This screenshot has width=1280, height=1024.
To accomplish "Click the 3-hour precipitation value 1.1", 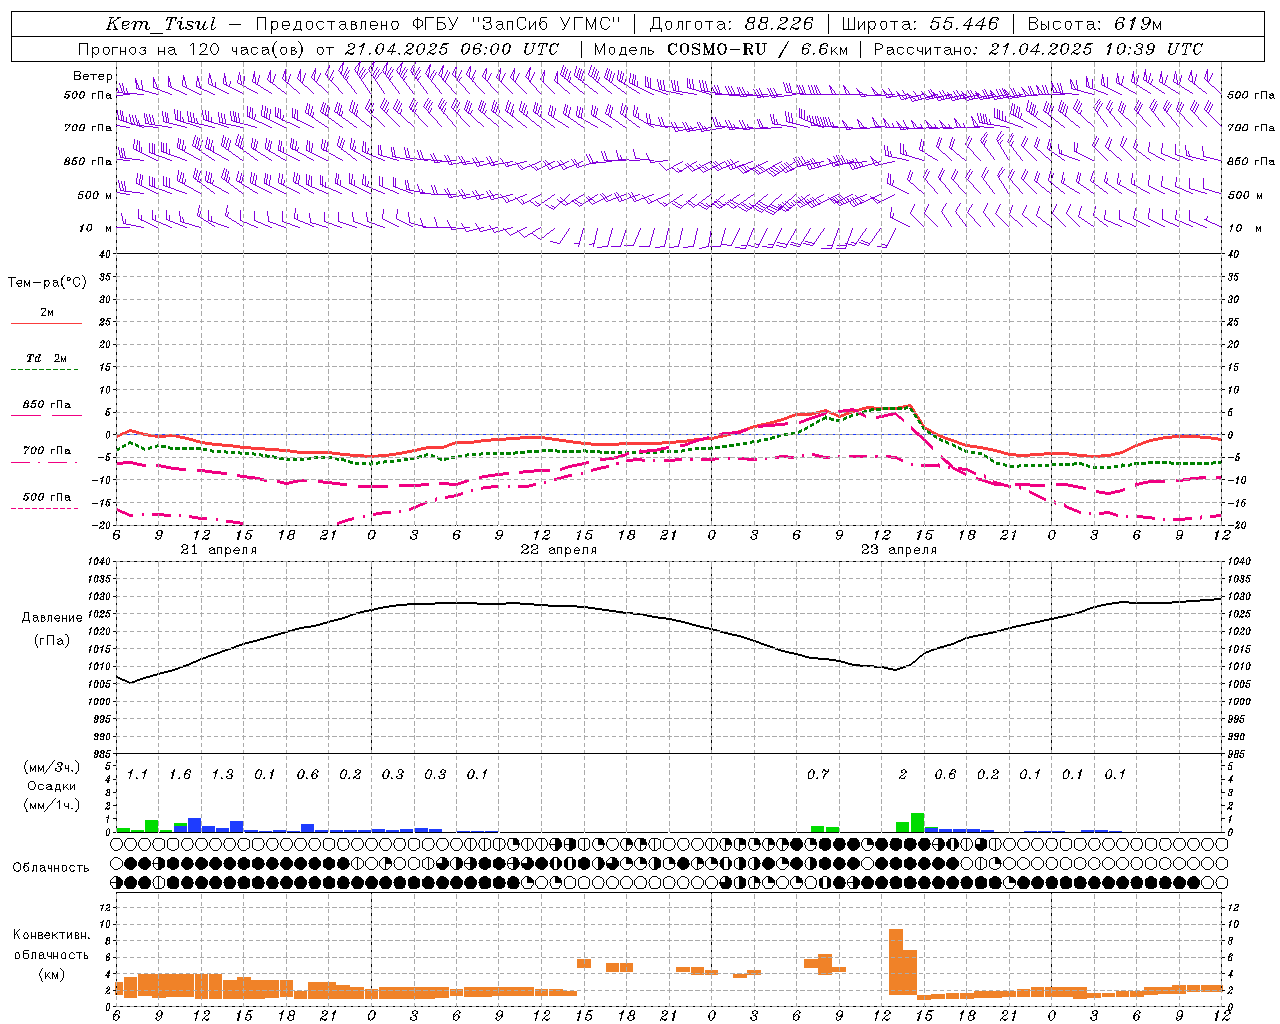I will (137, 775).
